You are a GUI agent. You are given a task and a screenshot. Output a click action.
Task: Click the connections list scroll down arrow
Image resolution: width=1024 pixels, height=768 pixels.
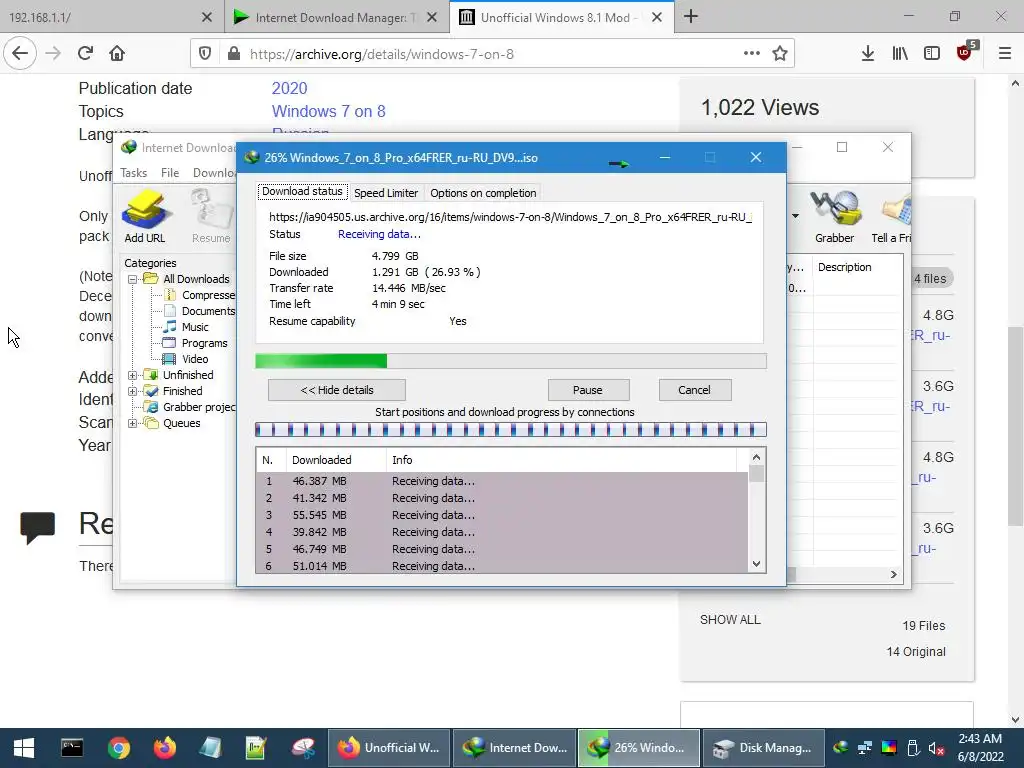tap(756, 564)
